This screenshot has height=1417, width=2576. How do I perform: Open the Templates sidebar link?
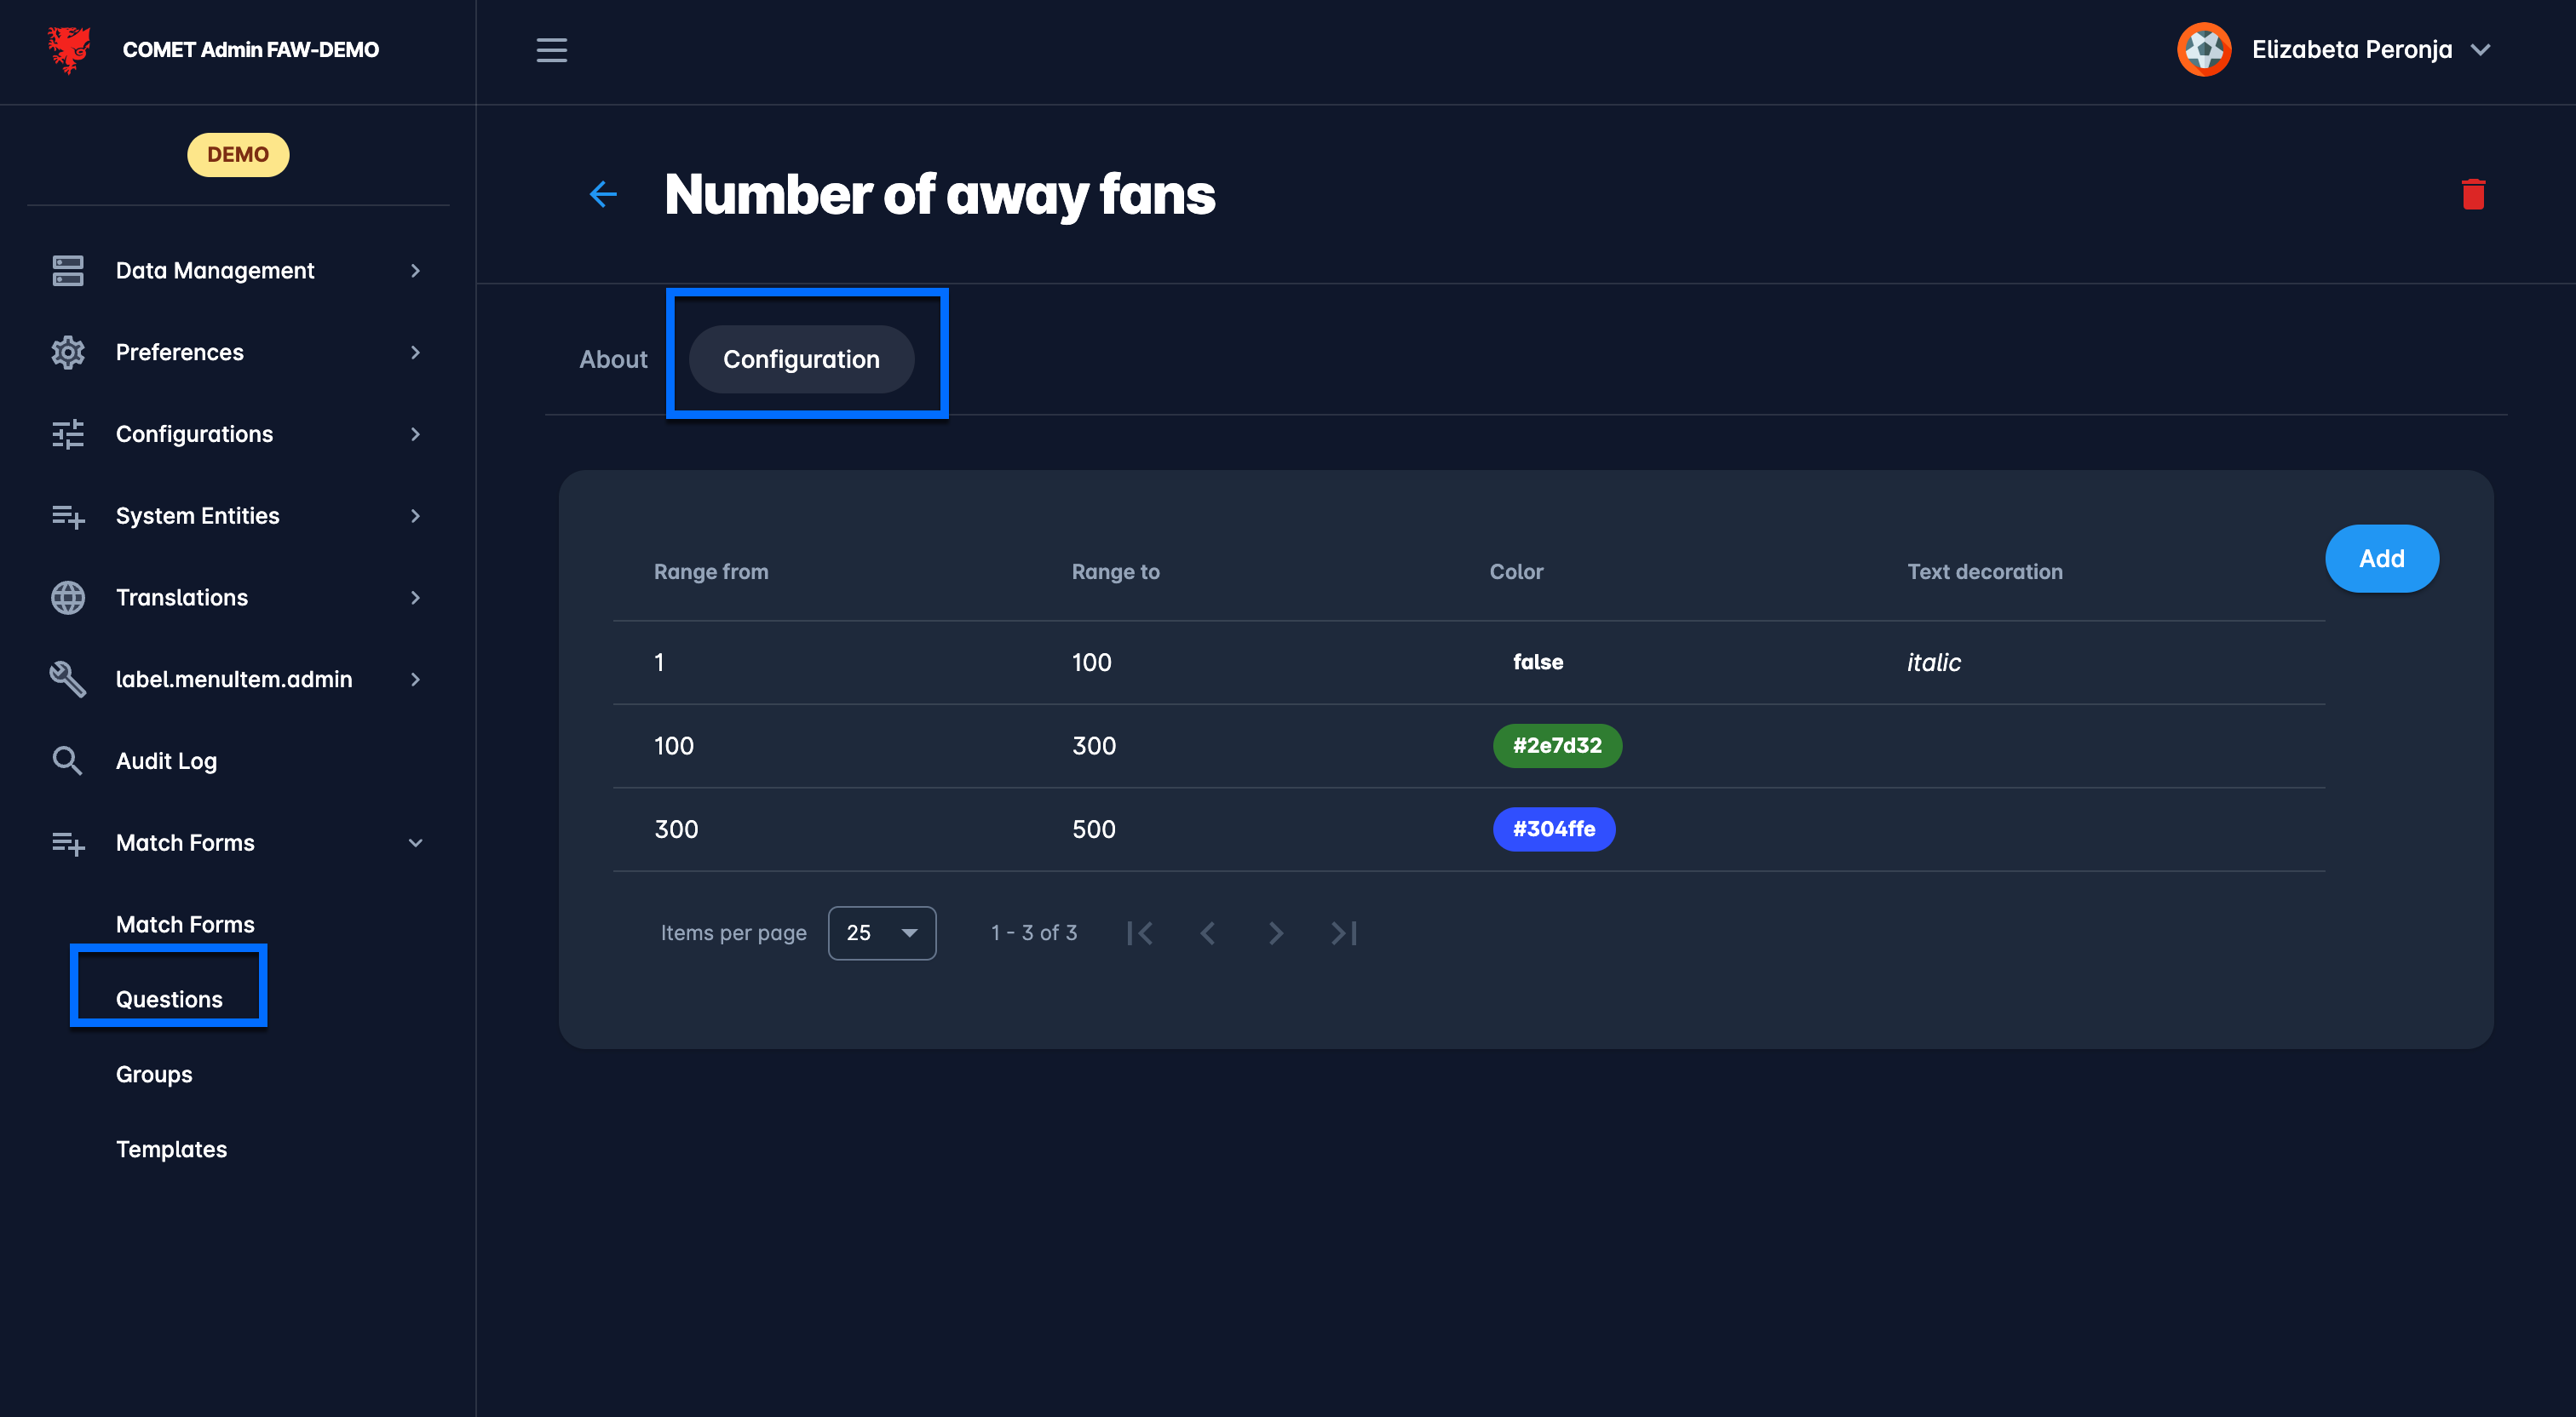tap(171, 1149)
